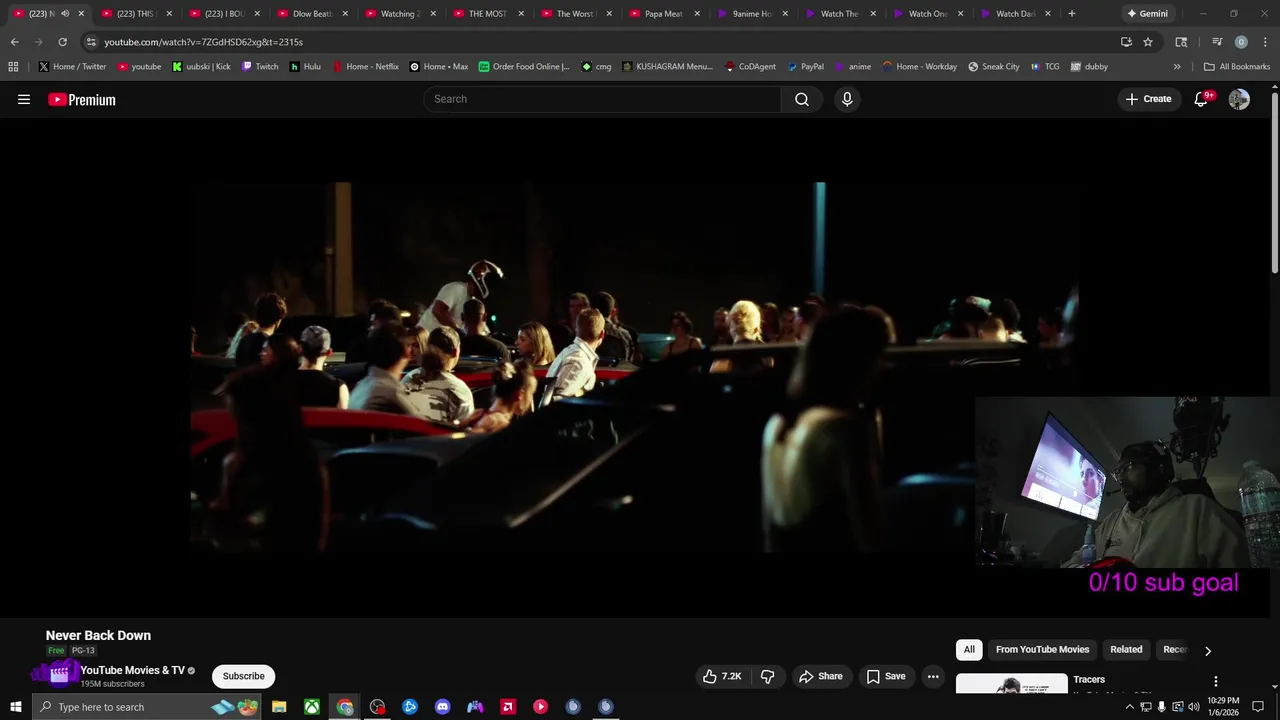The image size is (1280, 720).
Task: Click the browser address bar URL
Action: click(203, 42)
